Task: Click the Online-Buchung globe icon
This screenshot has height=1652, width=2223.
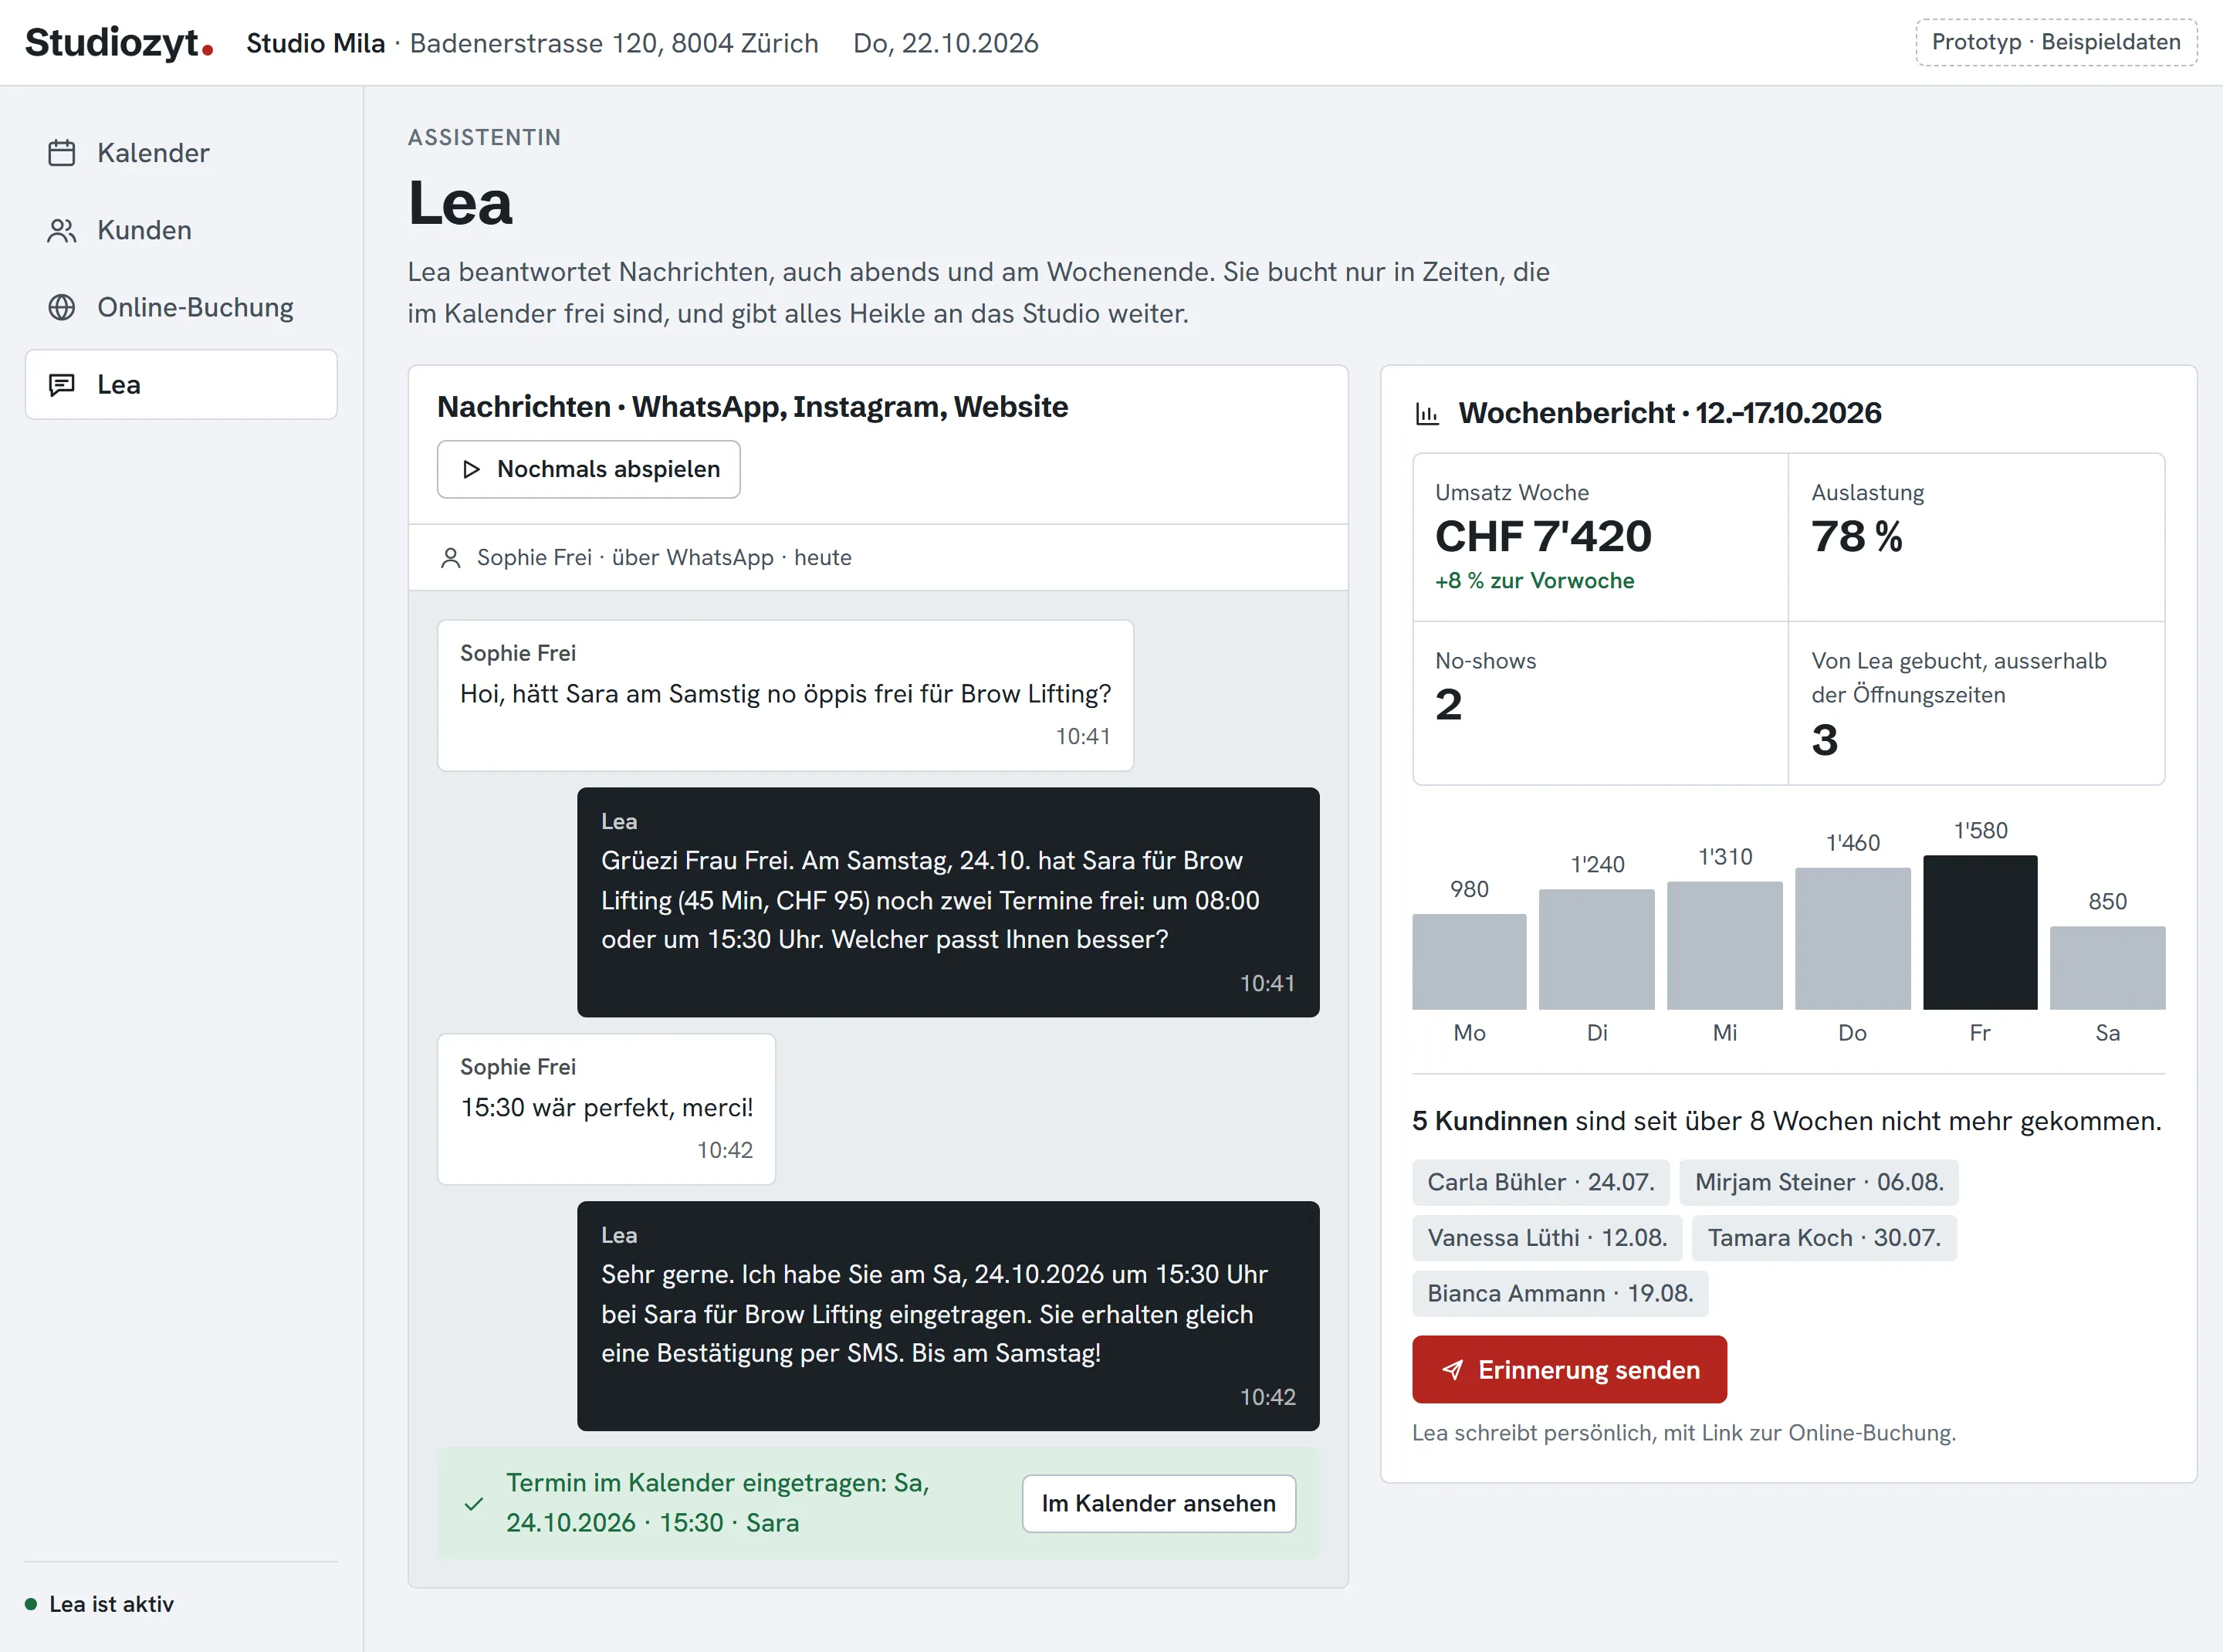Action: (x=62, y=308)
